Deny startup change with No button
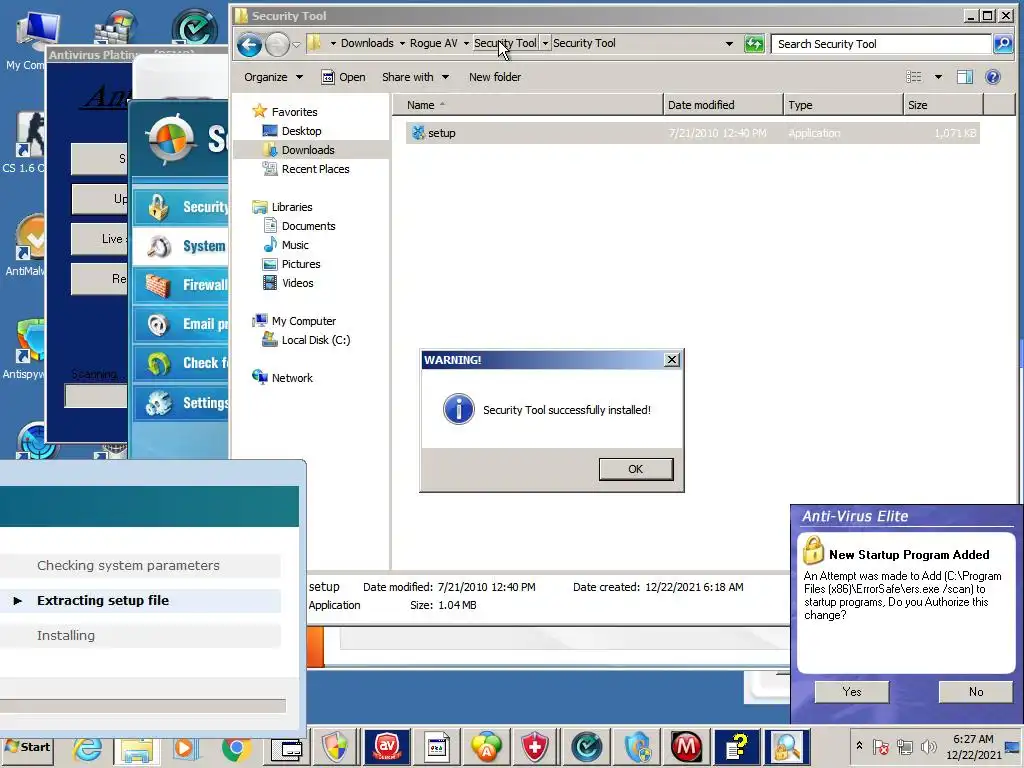 pos(976,692)
